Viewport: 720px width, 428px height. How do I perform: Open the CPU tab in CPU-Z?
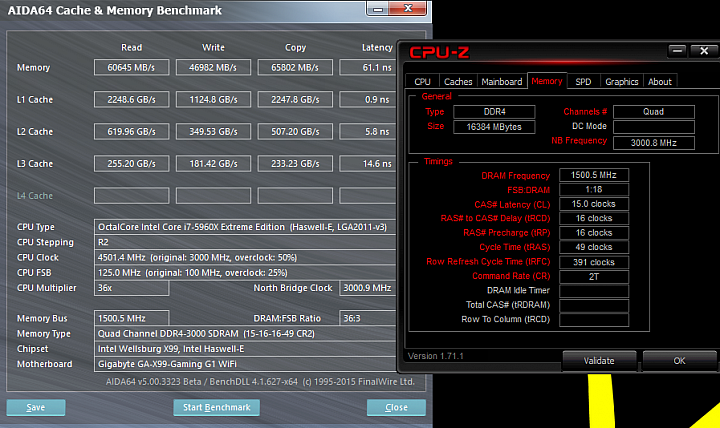pyautogui.click(x=422, y=81)
